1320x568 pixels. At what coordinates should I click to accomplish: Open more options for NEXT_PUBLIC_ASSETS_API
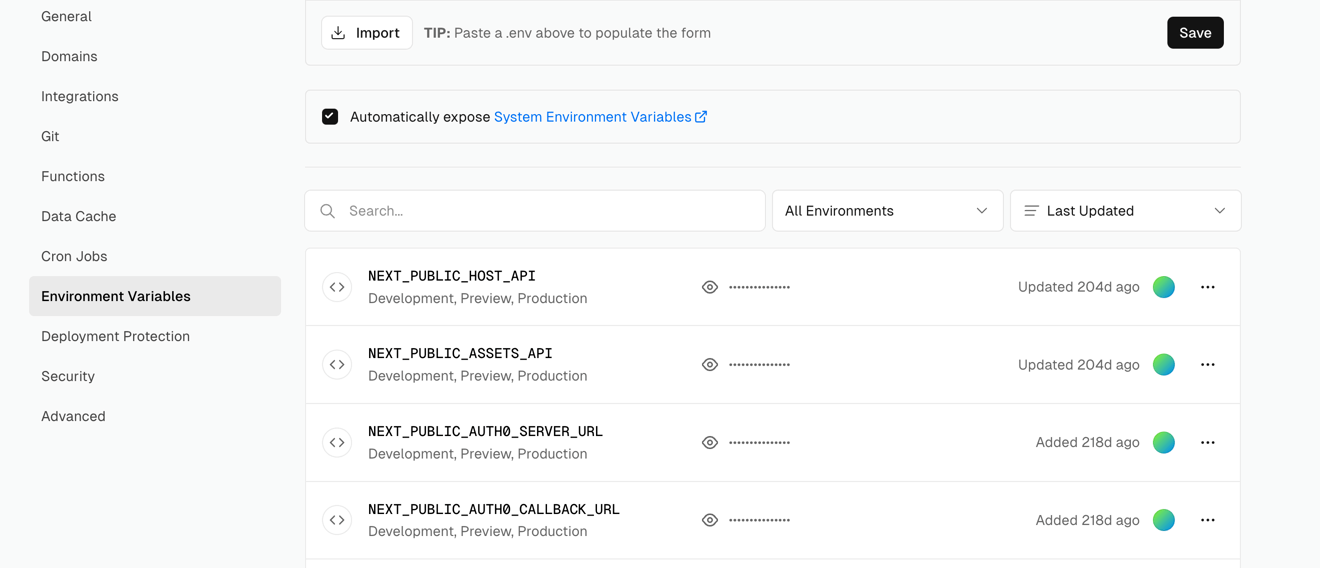click(x=1207, y=365)
